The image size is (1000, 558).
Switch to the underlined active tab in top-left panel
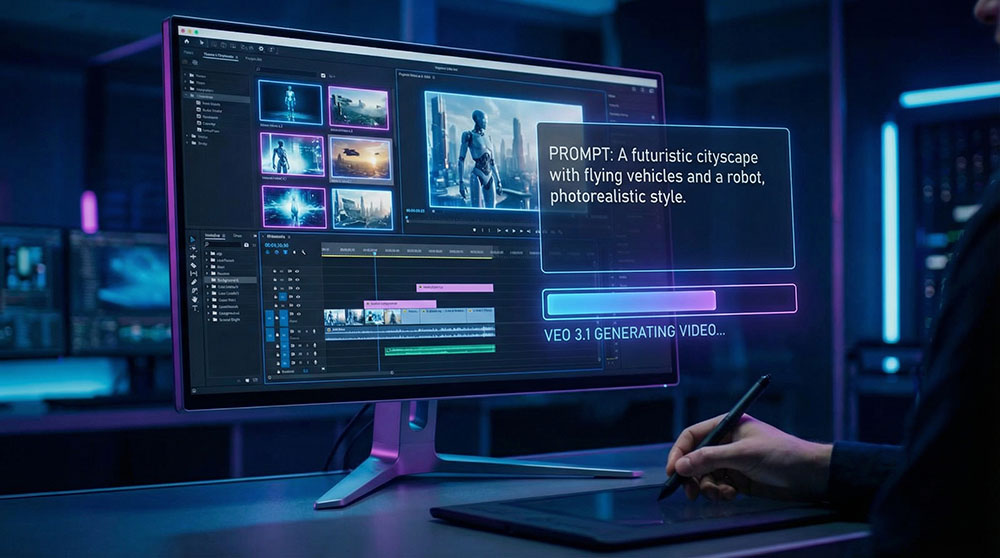tap(221, 55)
